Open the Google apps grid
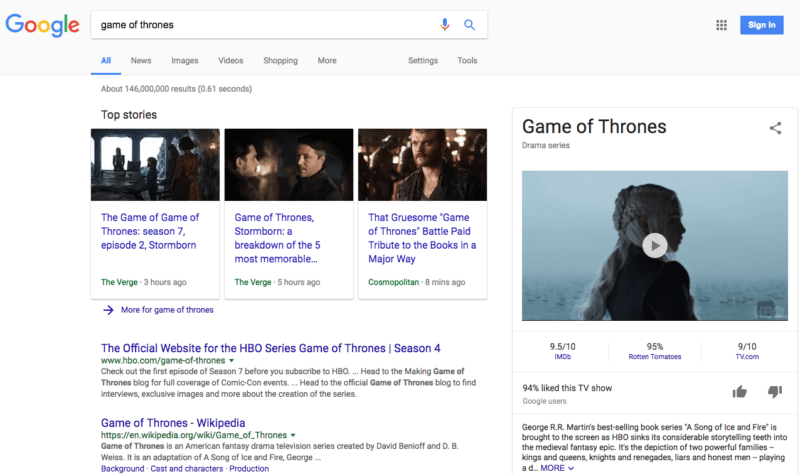 pyautogui.click(x=722, y=25)
